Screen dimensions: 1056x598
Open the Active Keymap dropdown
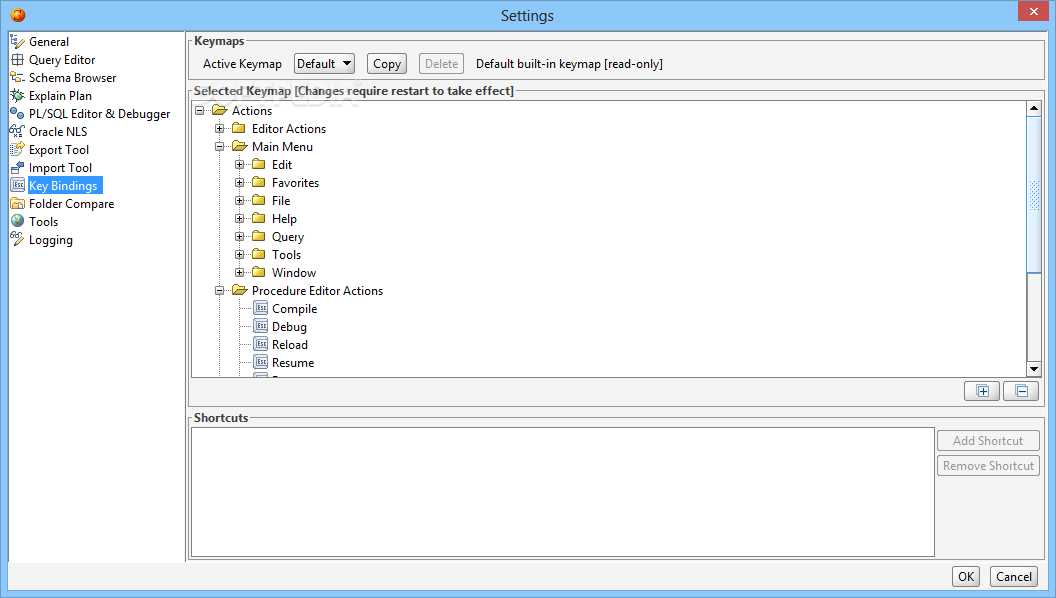click(x=325, y=64)
